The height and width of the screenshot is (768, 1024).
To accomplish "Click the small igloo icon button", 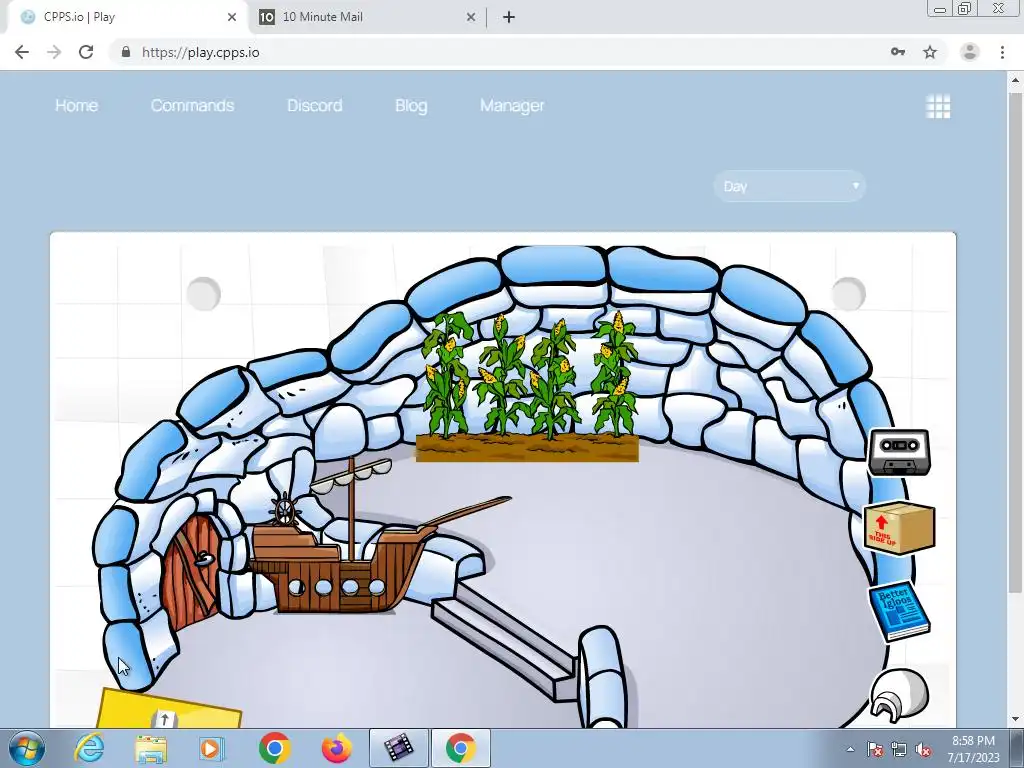I will click(899, 694).
